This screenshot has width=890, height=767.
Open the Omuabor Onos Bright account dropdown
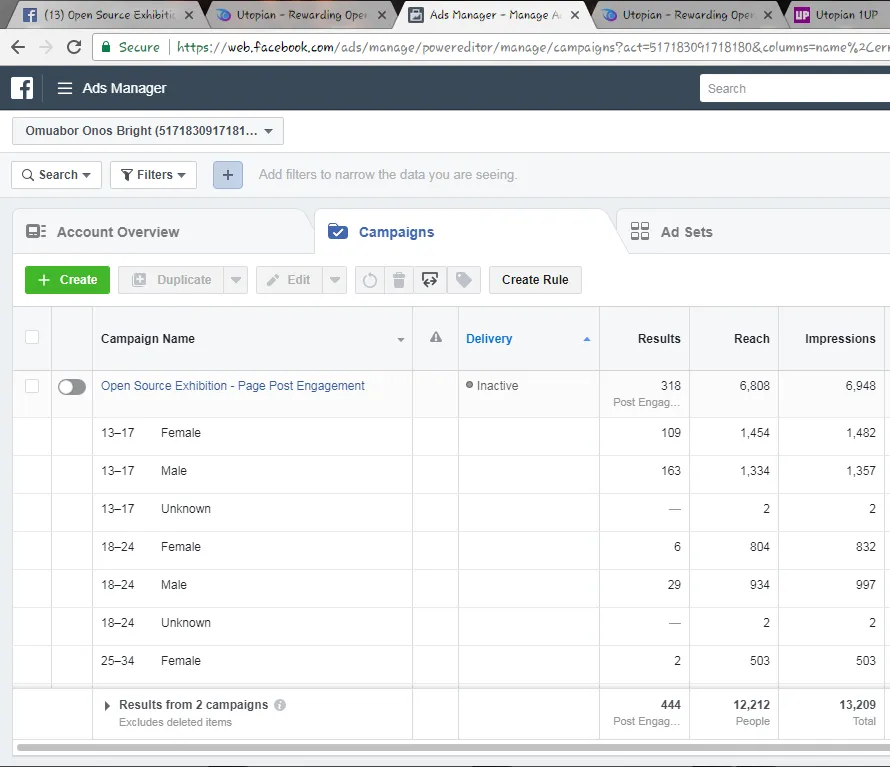(148, 131)
